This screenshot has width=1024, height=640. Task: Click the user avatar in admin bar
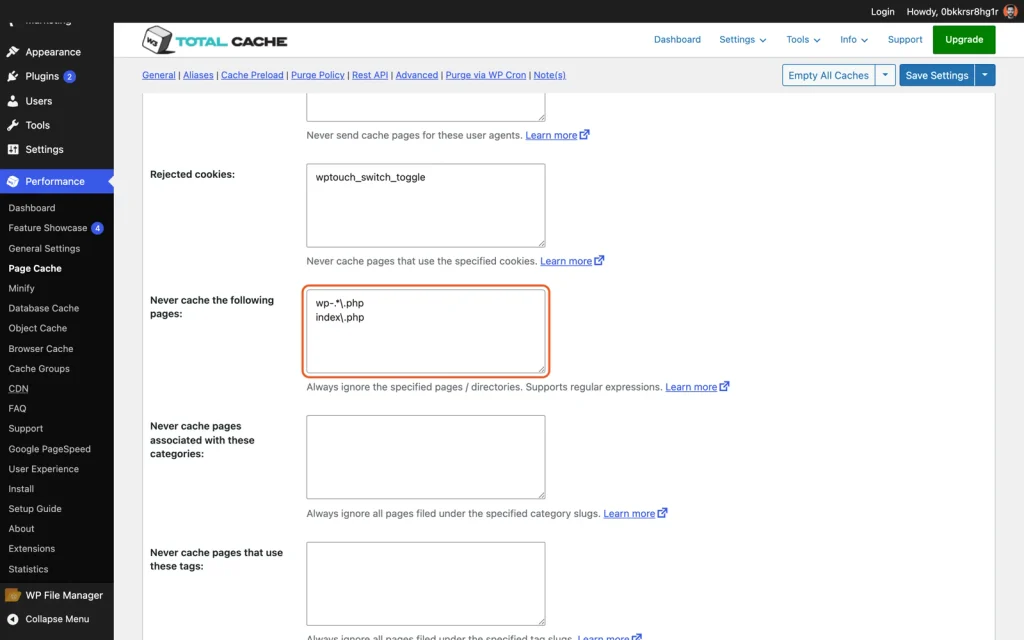1010,11
